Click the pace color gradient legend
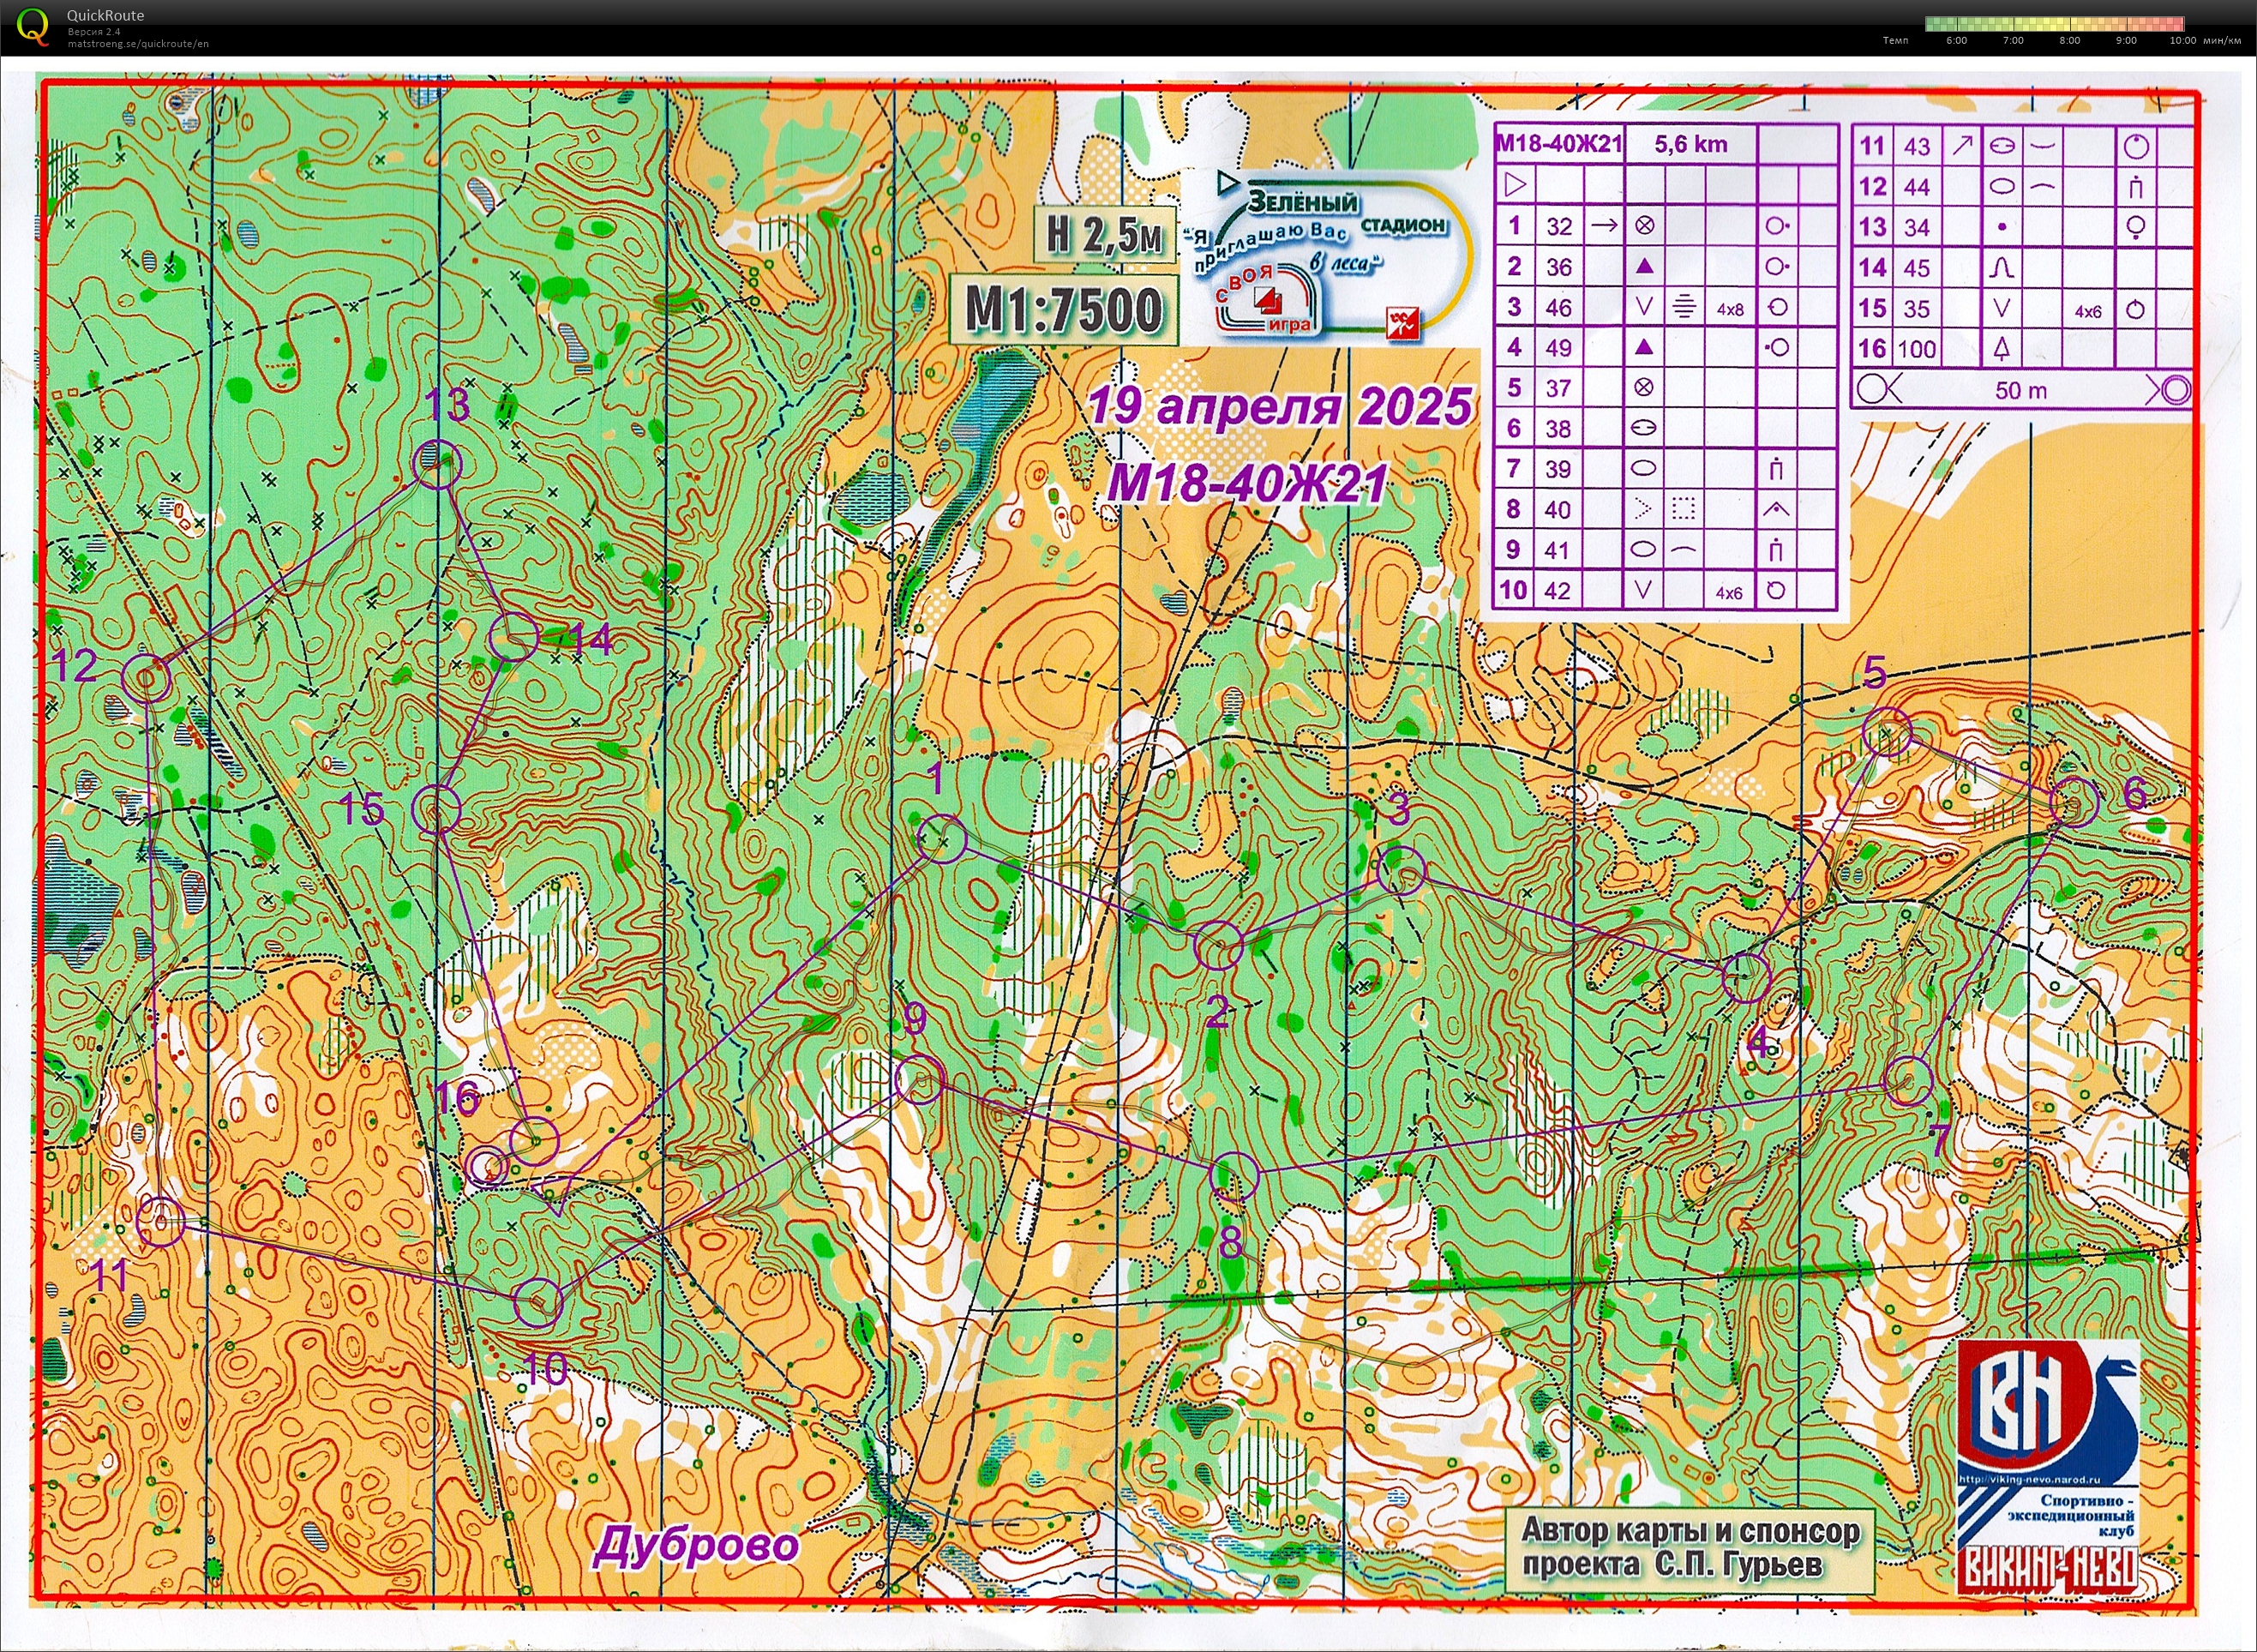 2054,23
